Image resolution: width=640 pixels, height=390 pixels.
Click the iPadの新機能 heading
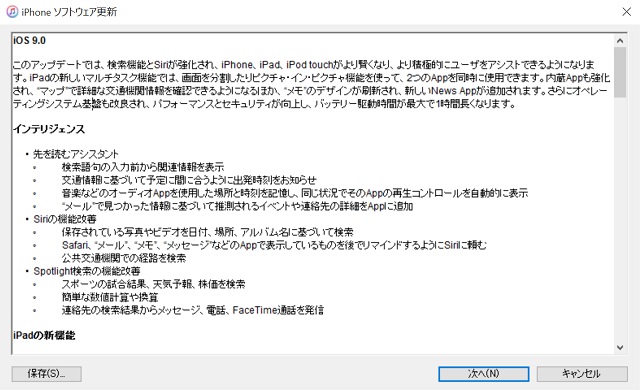(x=44, y=335)
